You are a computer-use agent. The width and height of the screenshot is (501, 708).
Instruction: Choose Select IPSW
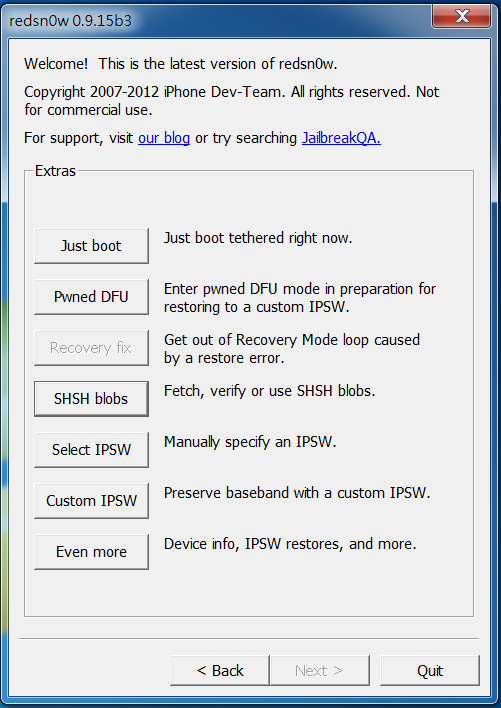click(x=91, y=450)
